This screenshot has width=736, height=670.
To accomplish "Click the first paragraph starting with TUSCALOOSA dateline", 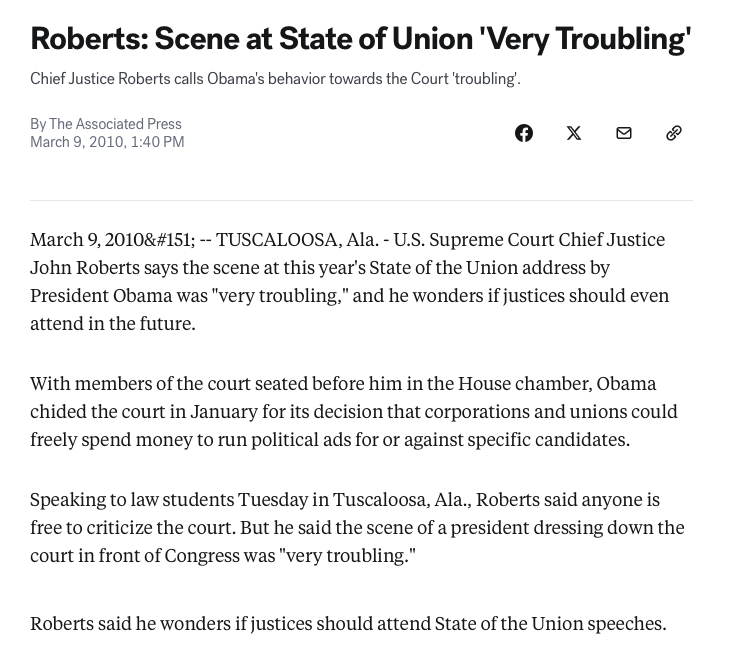I will [x=349, y=281].
